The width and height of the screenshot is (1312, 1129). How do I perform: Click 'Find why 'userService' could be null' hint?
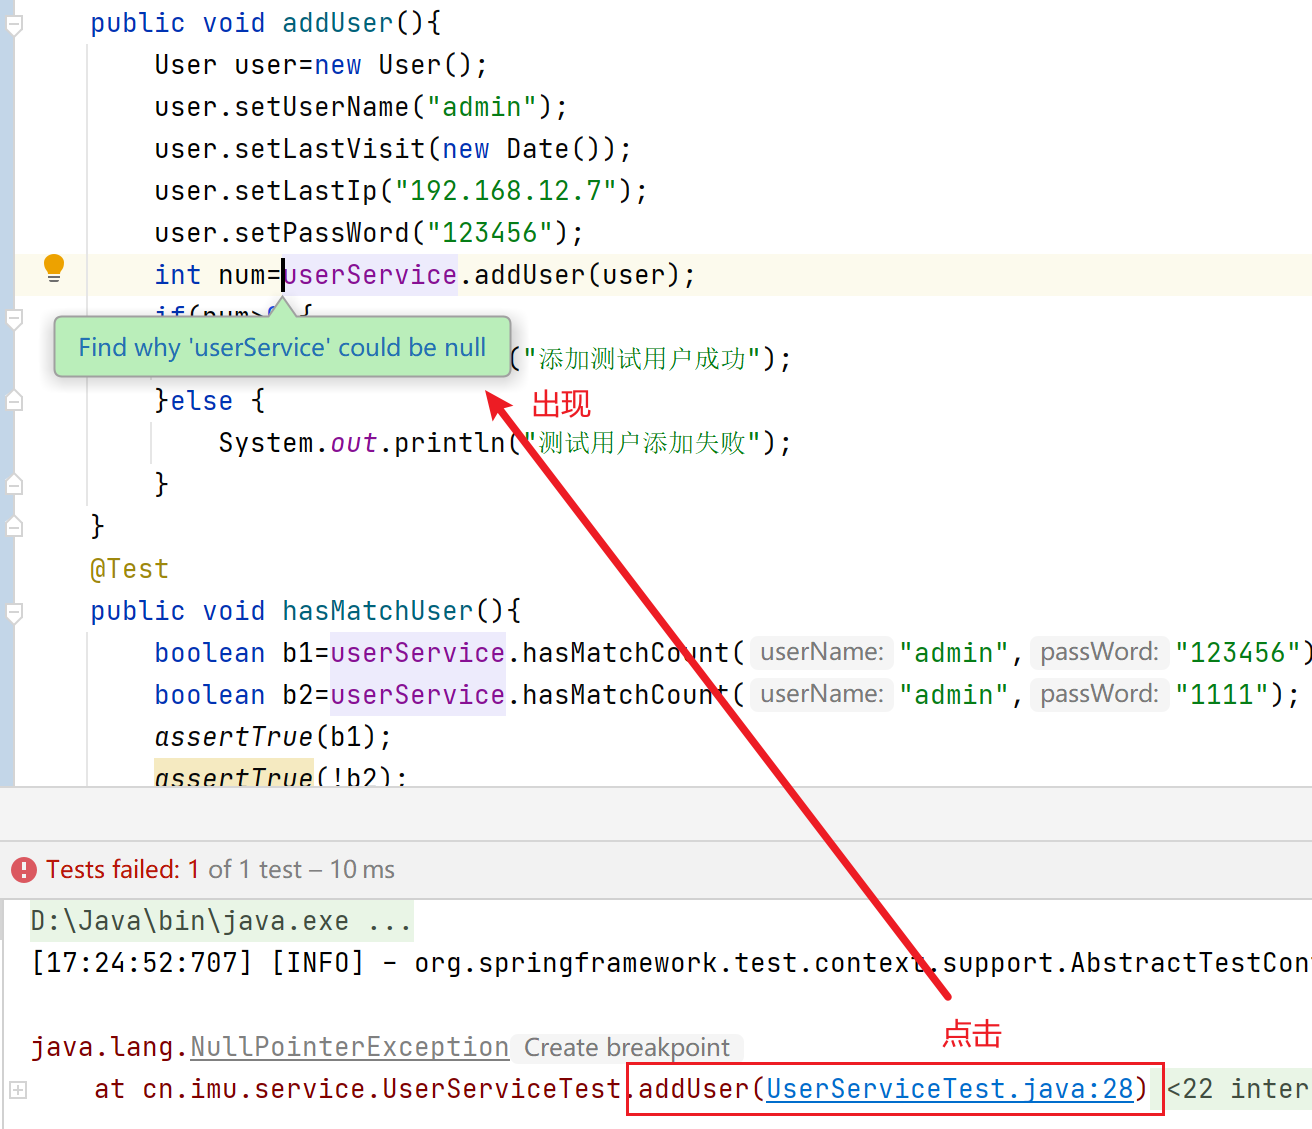[282, 347]
